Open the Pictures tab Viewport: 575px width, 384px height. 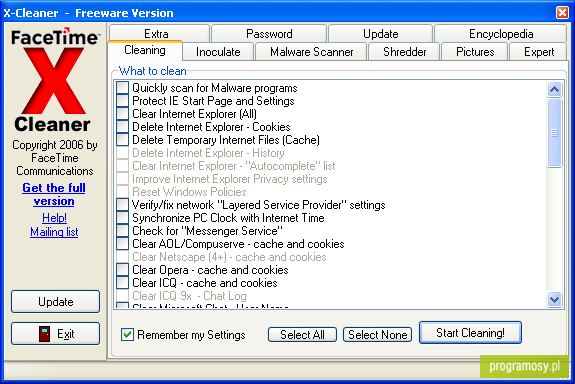[475, 52]
